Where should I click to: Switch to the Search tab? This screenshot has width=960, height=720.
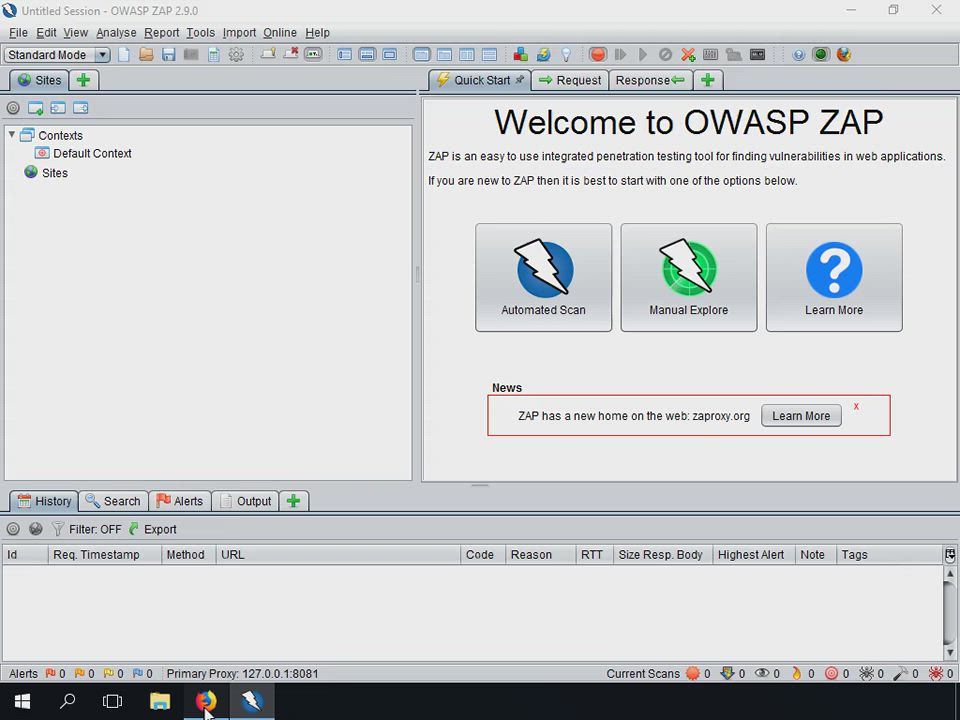[113, 501]
